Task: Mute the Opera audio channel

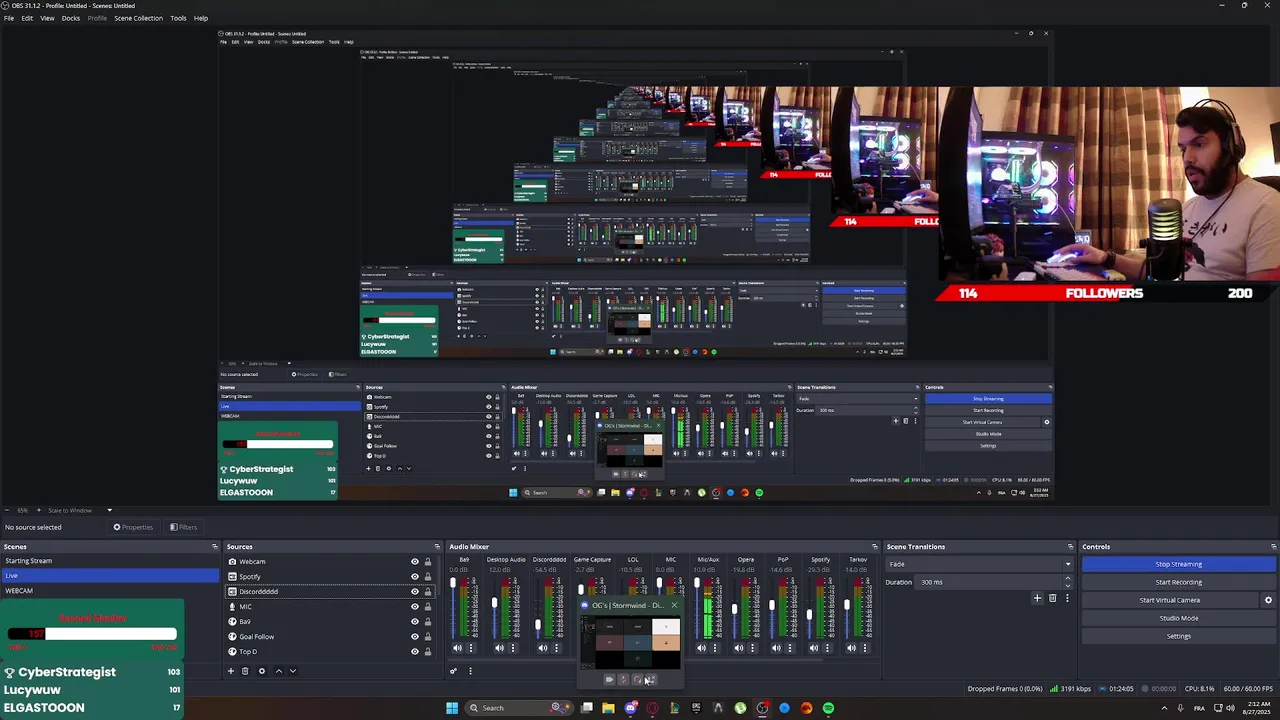Action: (738, 648)
